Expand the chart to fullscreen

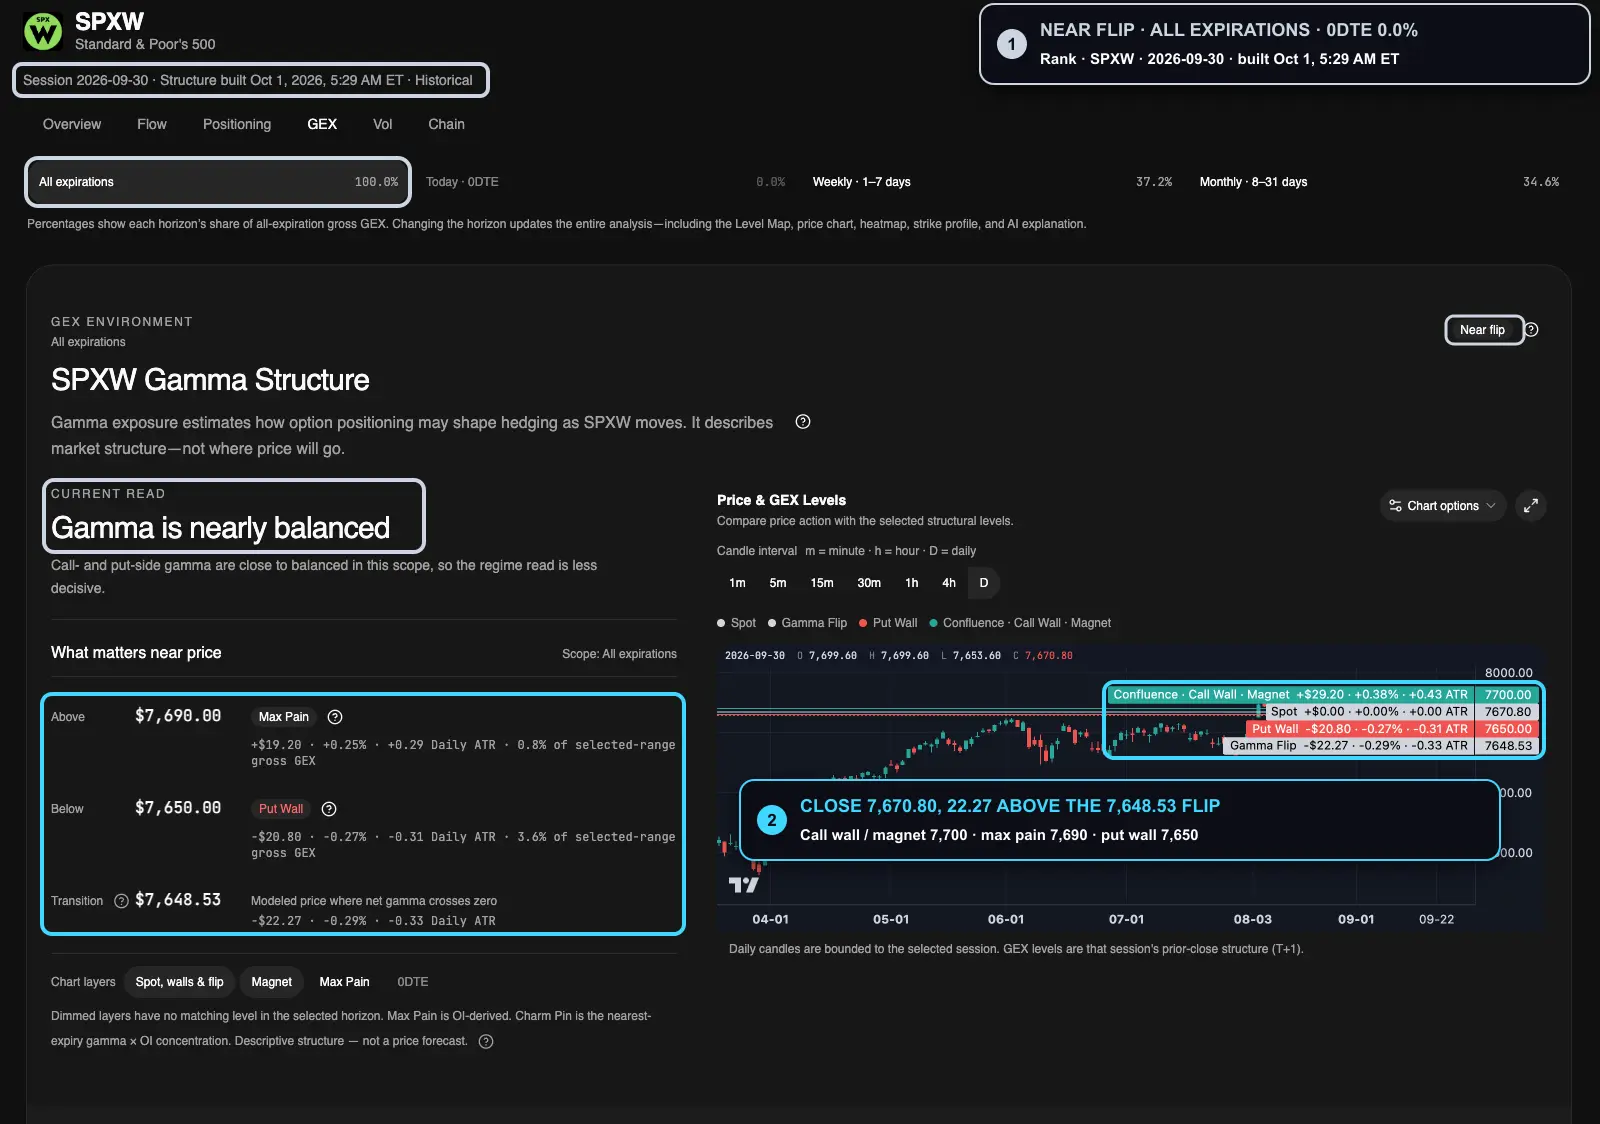(x=1531, y=506)
